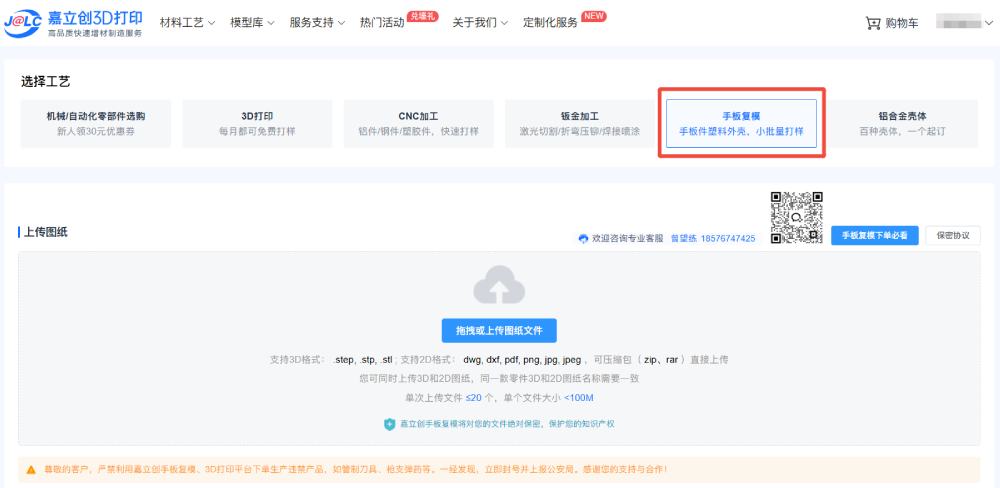
Task: Open the 定制化服务 menu item
Action: (550, 23)
